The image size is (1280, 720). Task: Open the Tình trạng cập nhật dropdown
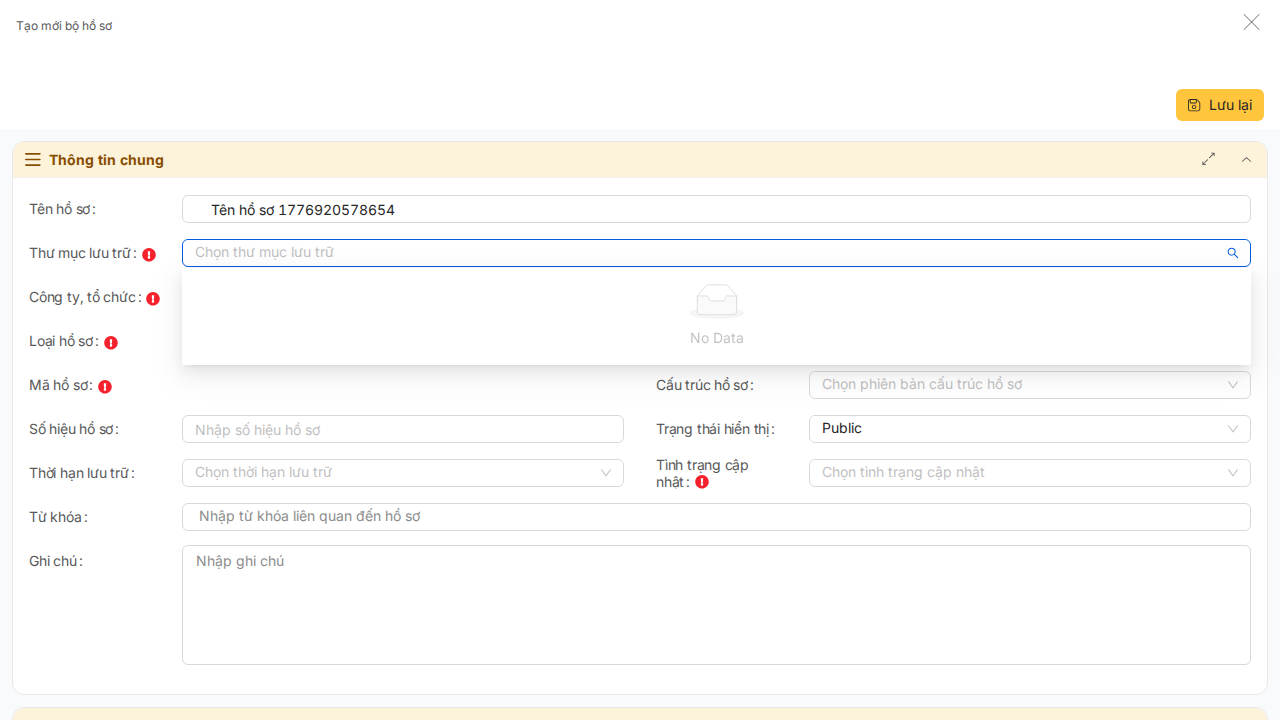1029,473
